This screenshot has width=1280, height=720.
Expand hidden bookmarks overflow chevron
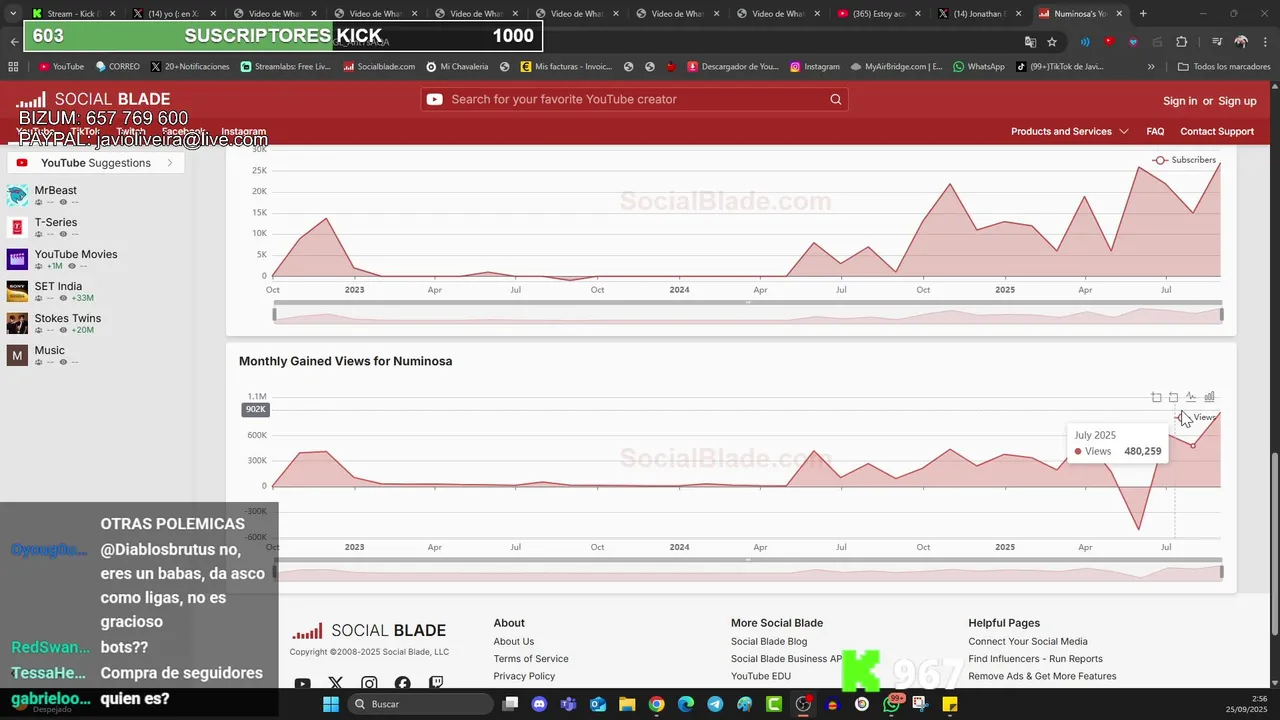coord(1151,67)
